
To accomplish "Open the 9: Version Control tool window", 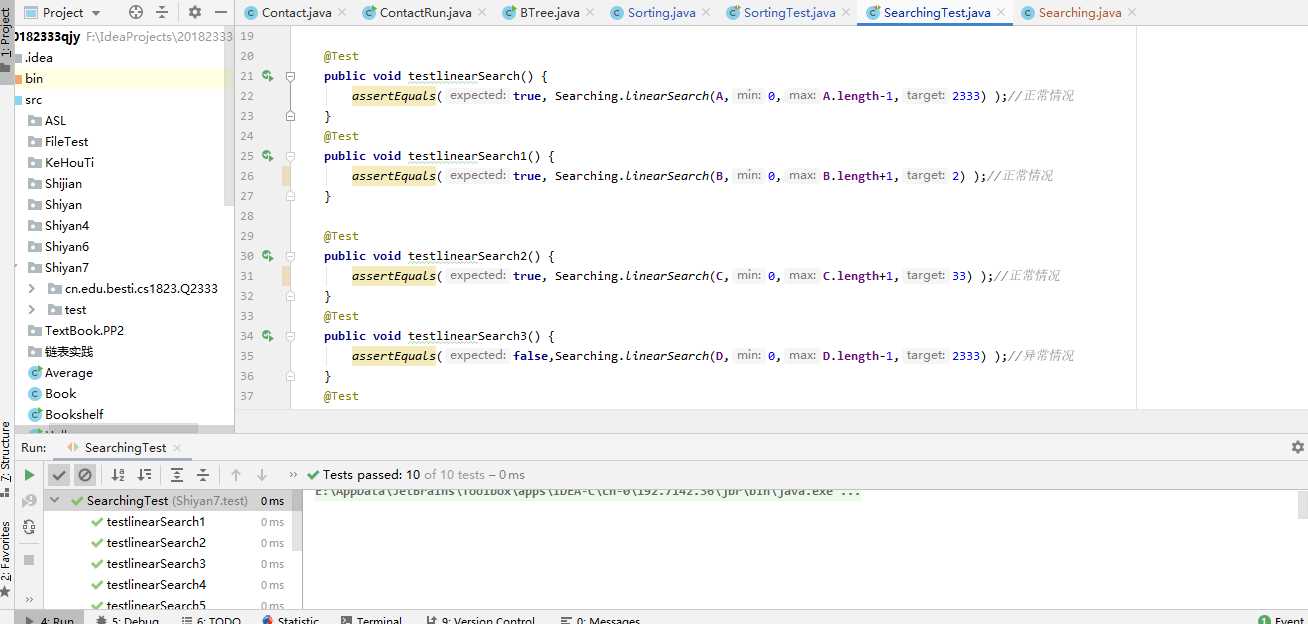I will click(x=481, y=620).
